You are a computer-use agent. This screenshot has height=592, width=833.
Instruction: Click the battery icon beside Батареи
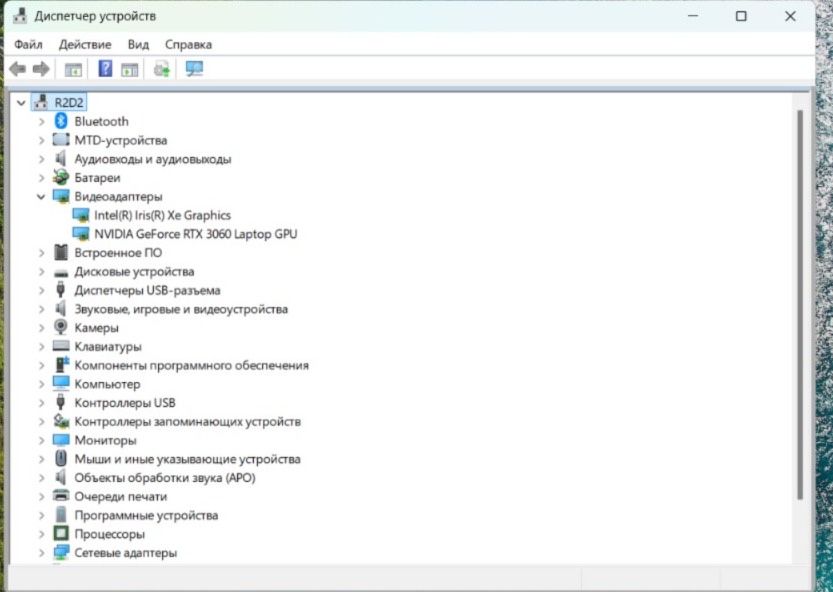click(61, 177)
